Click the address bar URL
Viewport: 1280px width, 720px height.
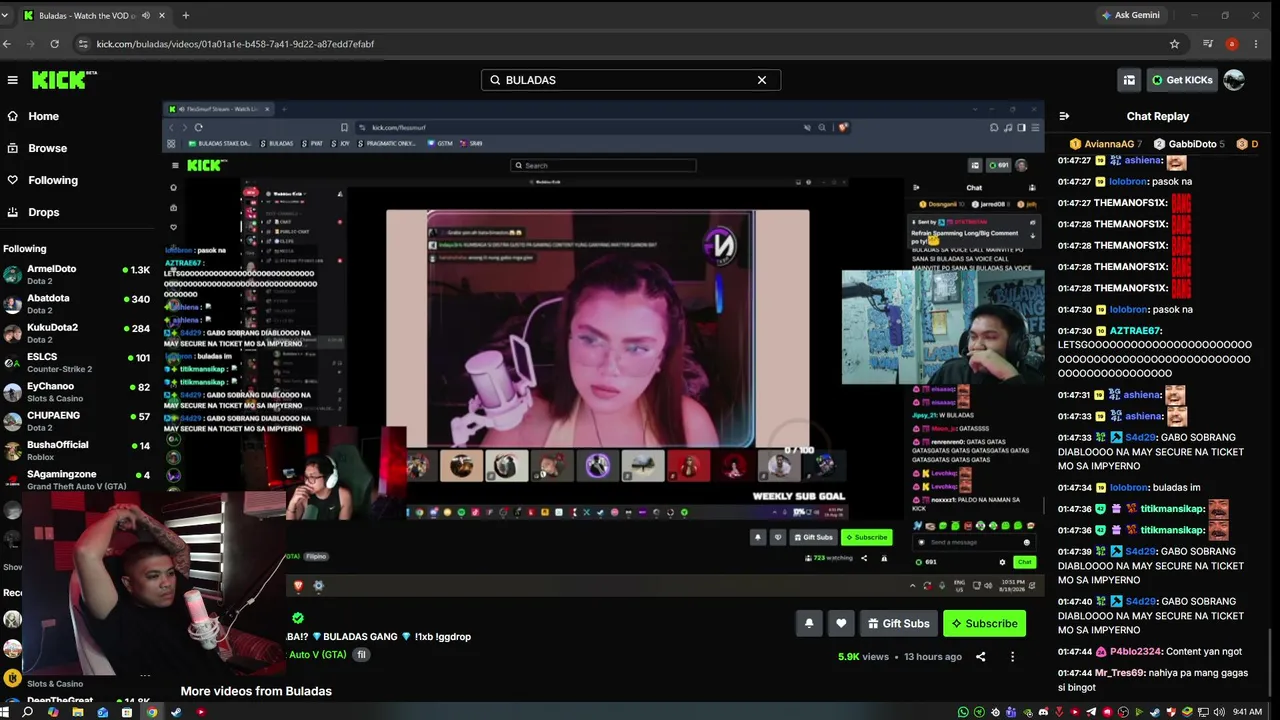(x=235, y=44)
